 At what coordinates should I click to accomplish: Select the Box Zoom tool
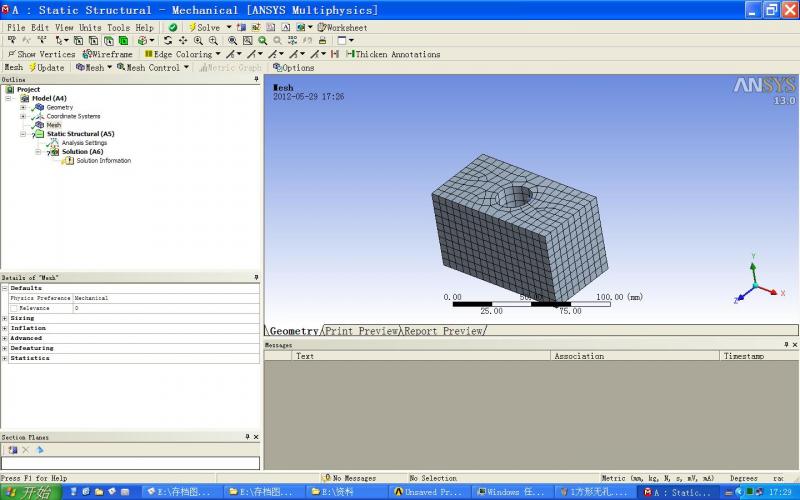(x=213, y=40)
